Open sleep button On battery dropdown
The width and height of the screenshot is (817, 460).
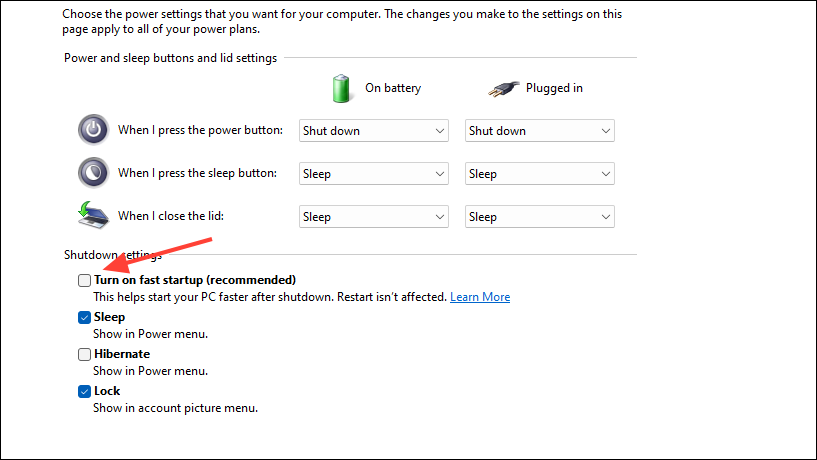[374, 173]
